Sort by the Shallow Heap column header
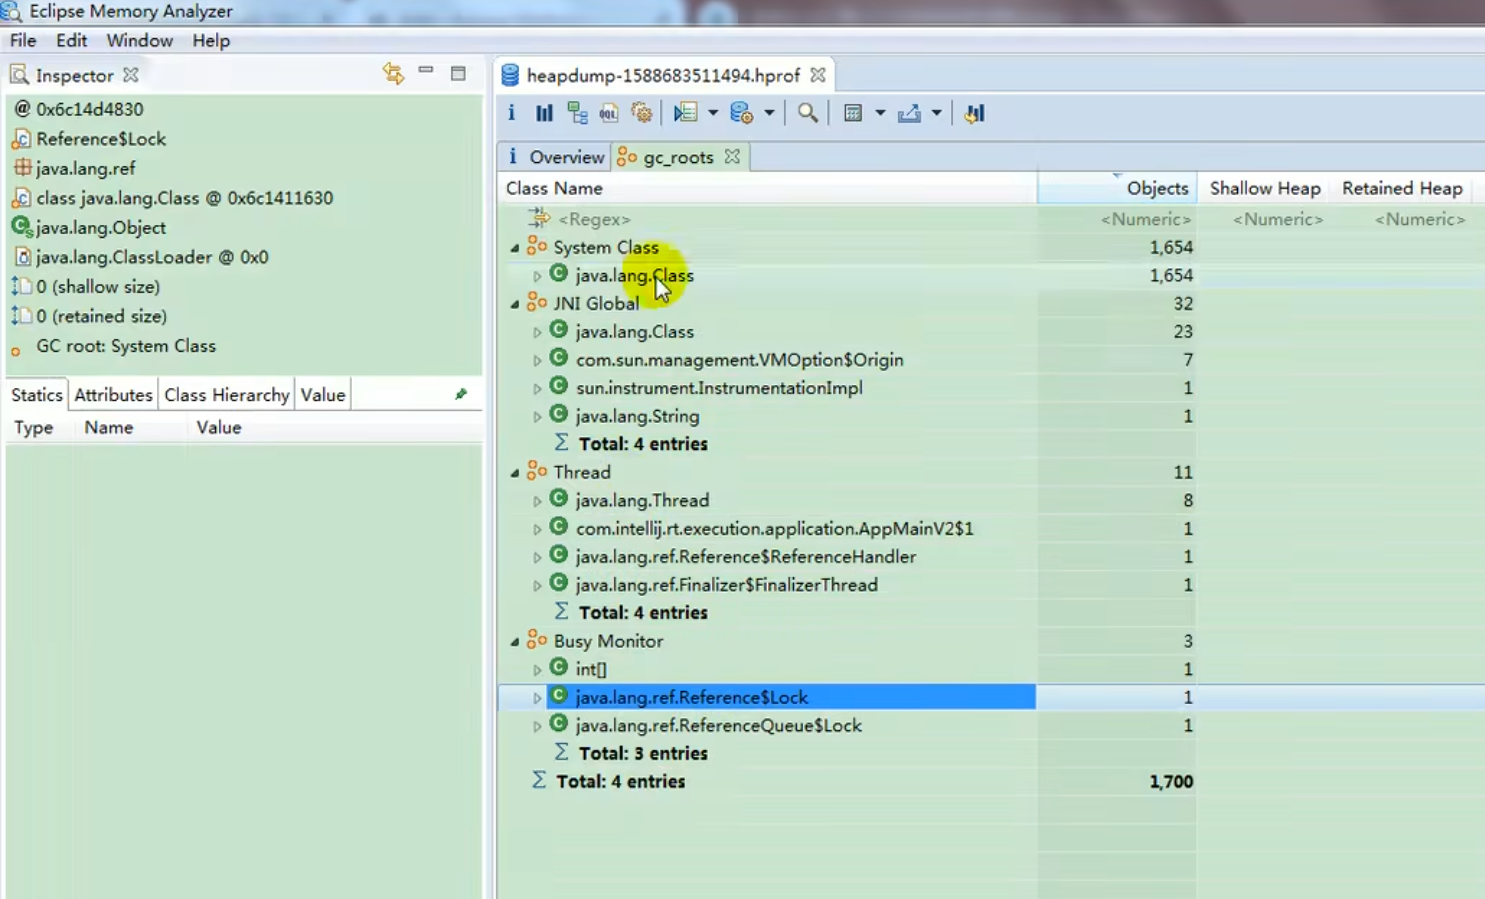 tap(1264, 188)
